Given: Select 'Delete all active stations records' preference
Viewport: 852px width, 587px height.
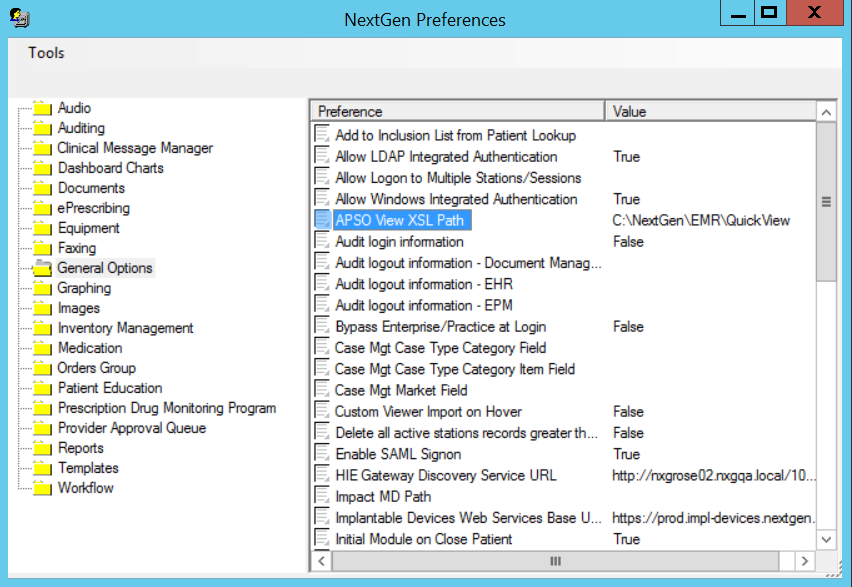Looking at the screenshot, I should tap(466, 433).
